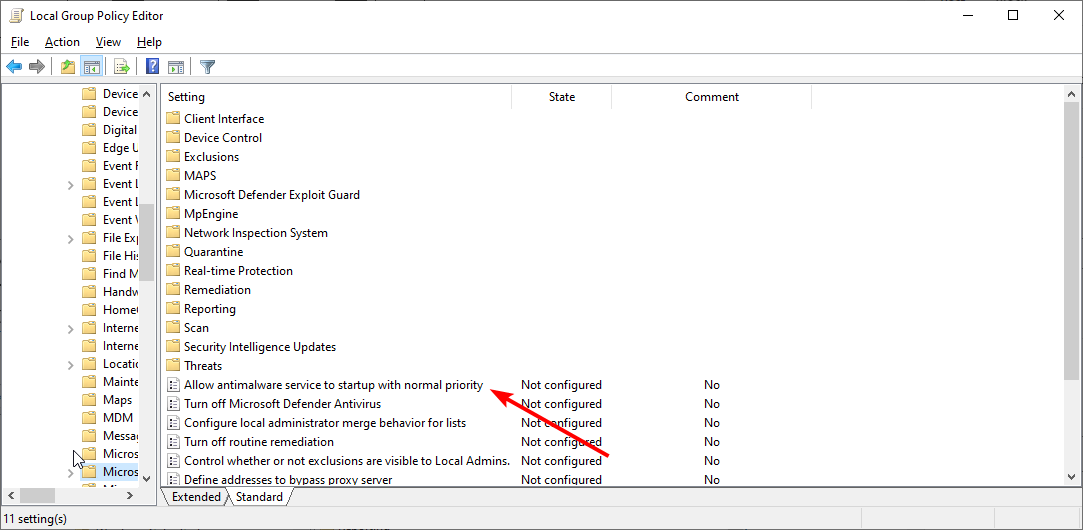
Task: Select the Digital tree folder
Action: point(111,130)
